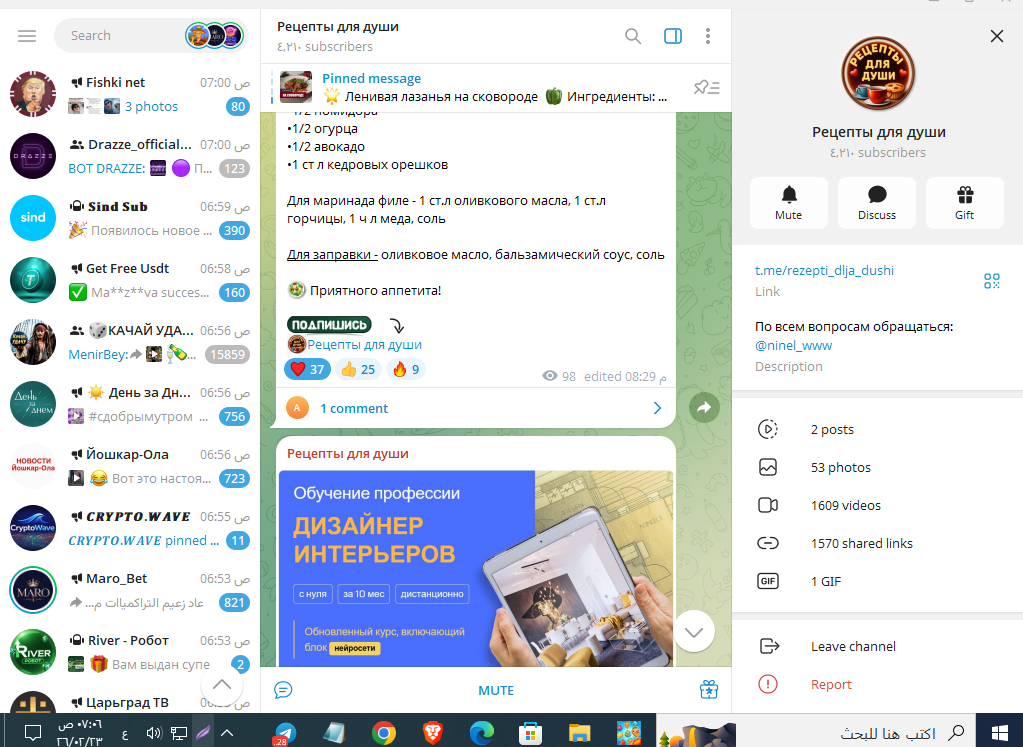Open the notification center icon in taskbar

pos(32,732)
